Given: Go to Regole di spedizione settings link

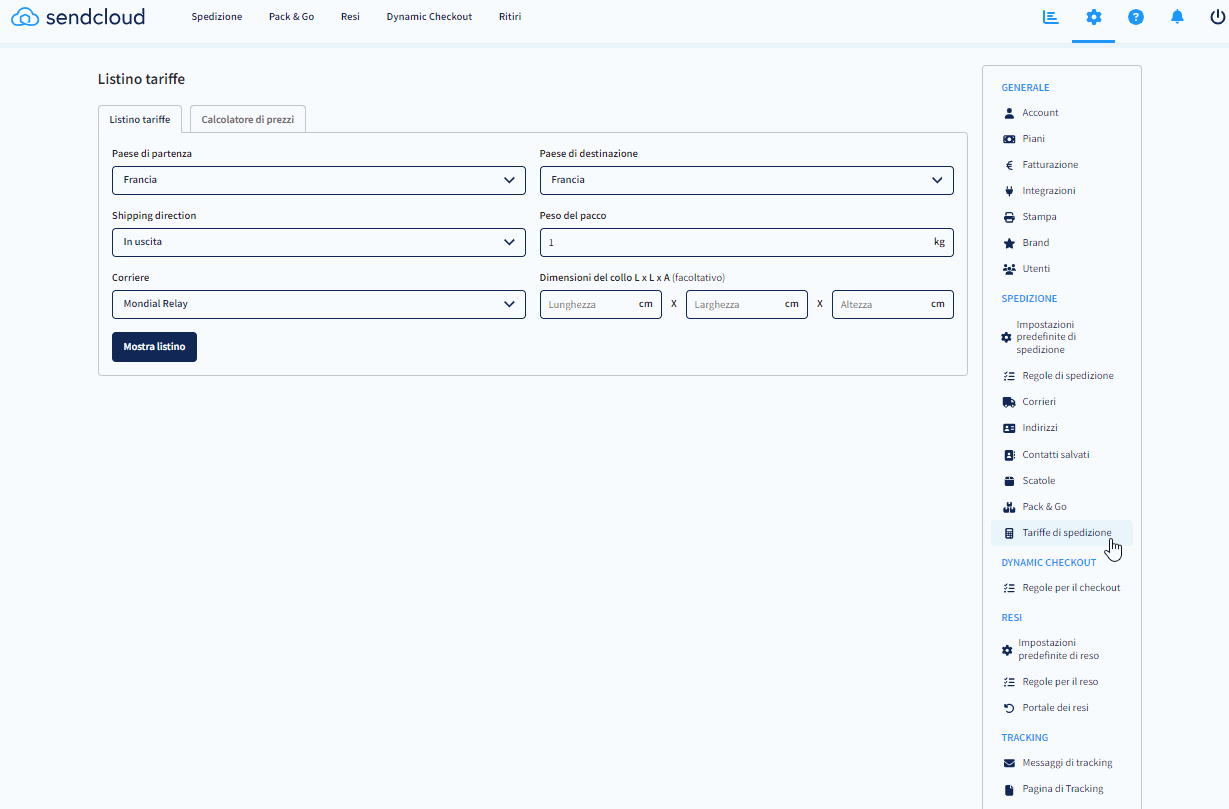Looking at the screenshot, I should point(1067,376).
